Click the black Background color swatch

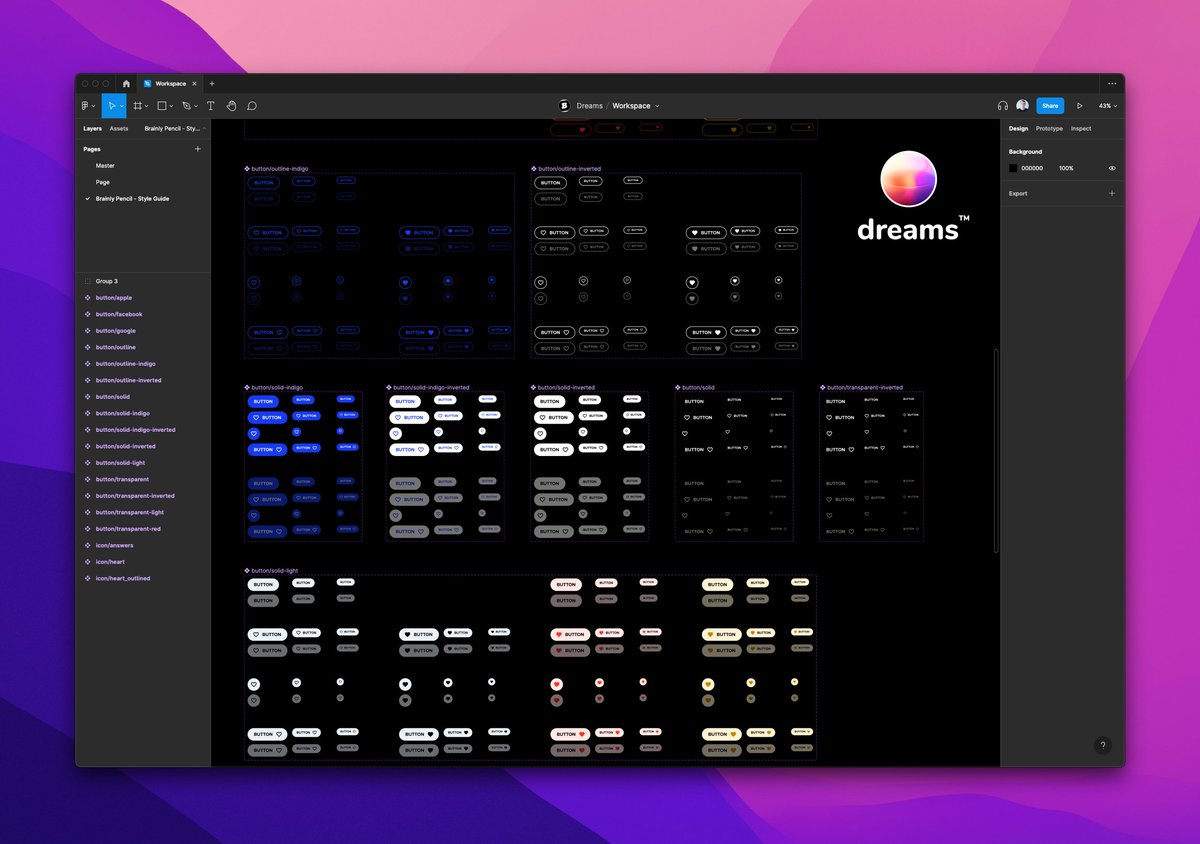point(1013,168)
